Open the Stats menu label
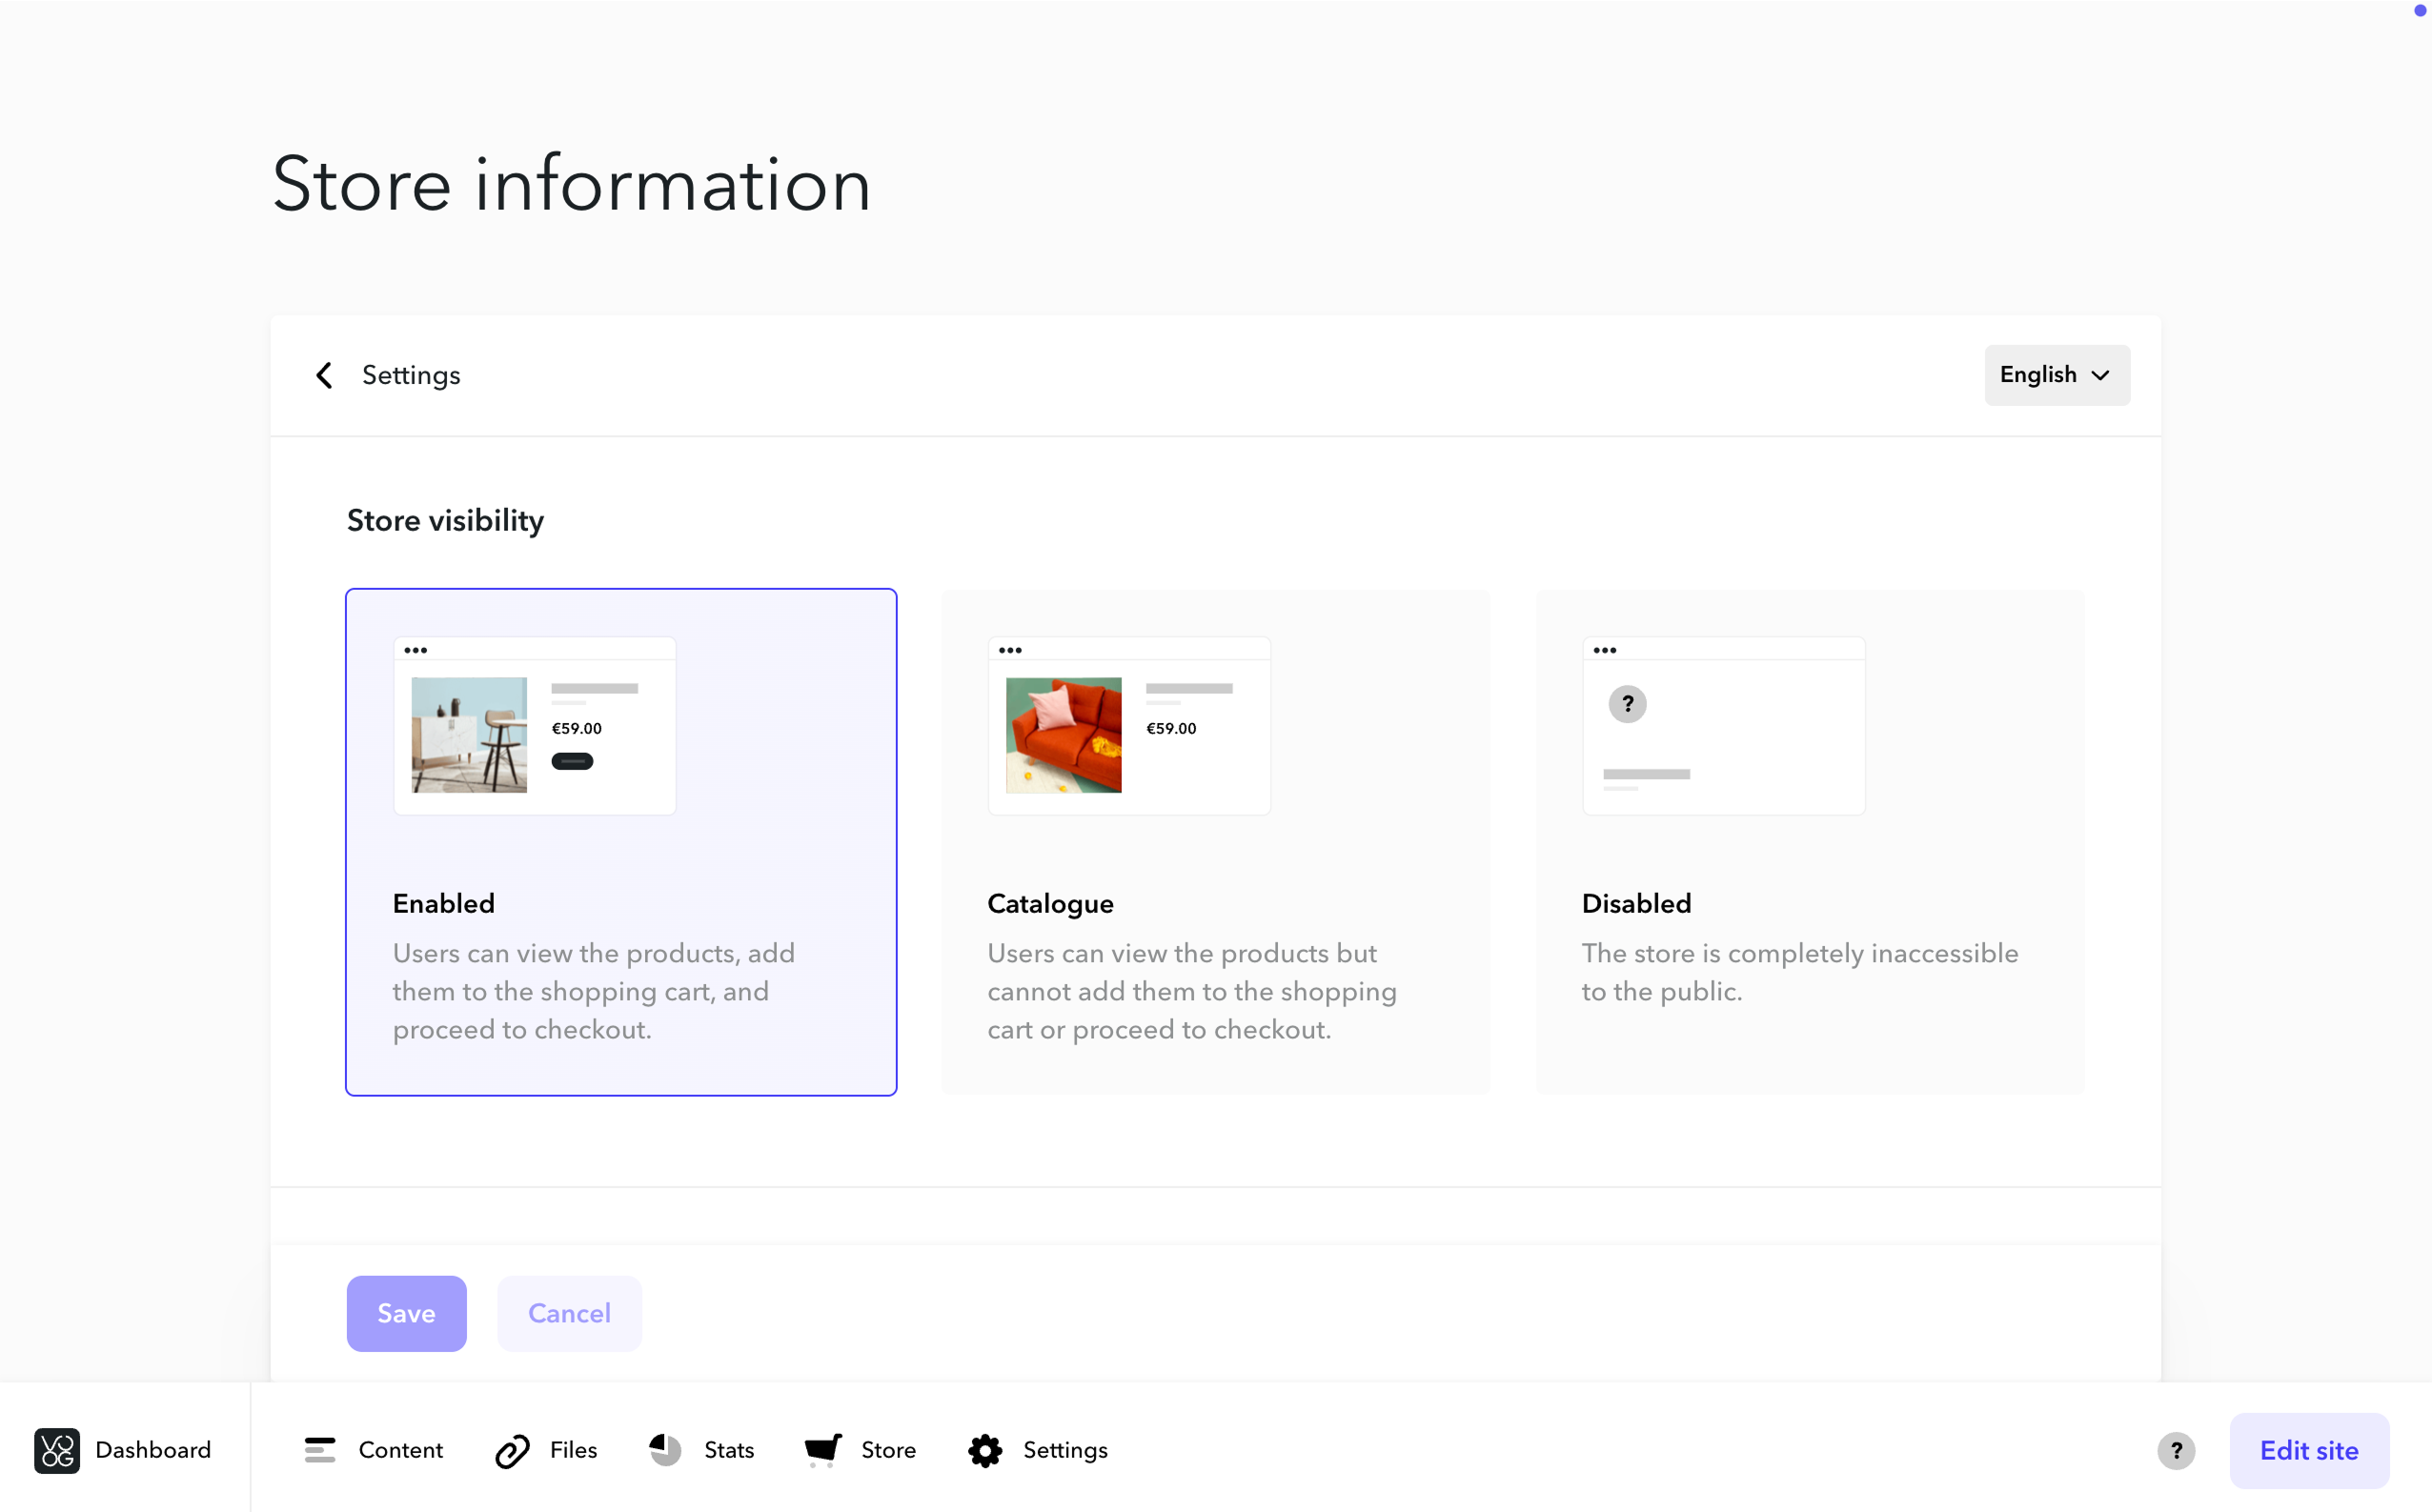The image size is (2432, 1512). (729, 1450)
